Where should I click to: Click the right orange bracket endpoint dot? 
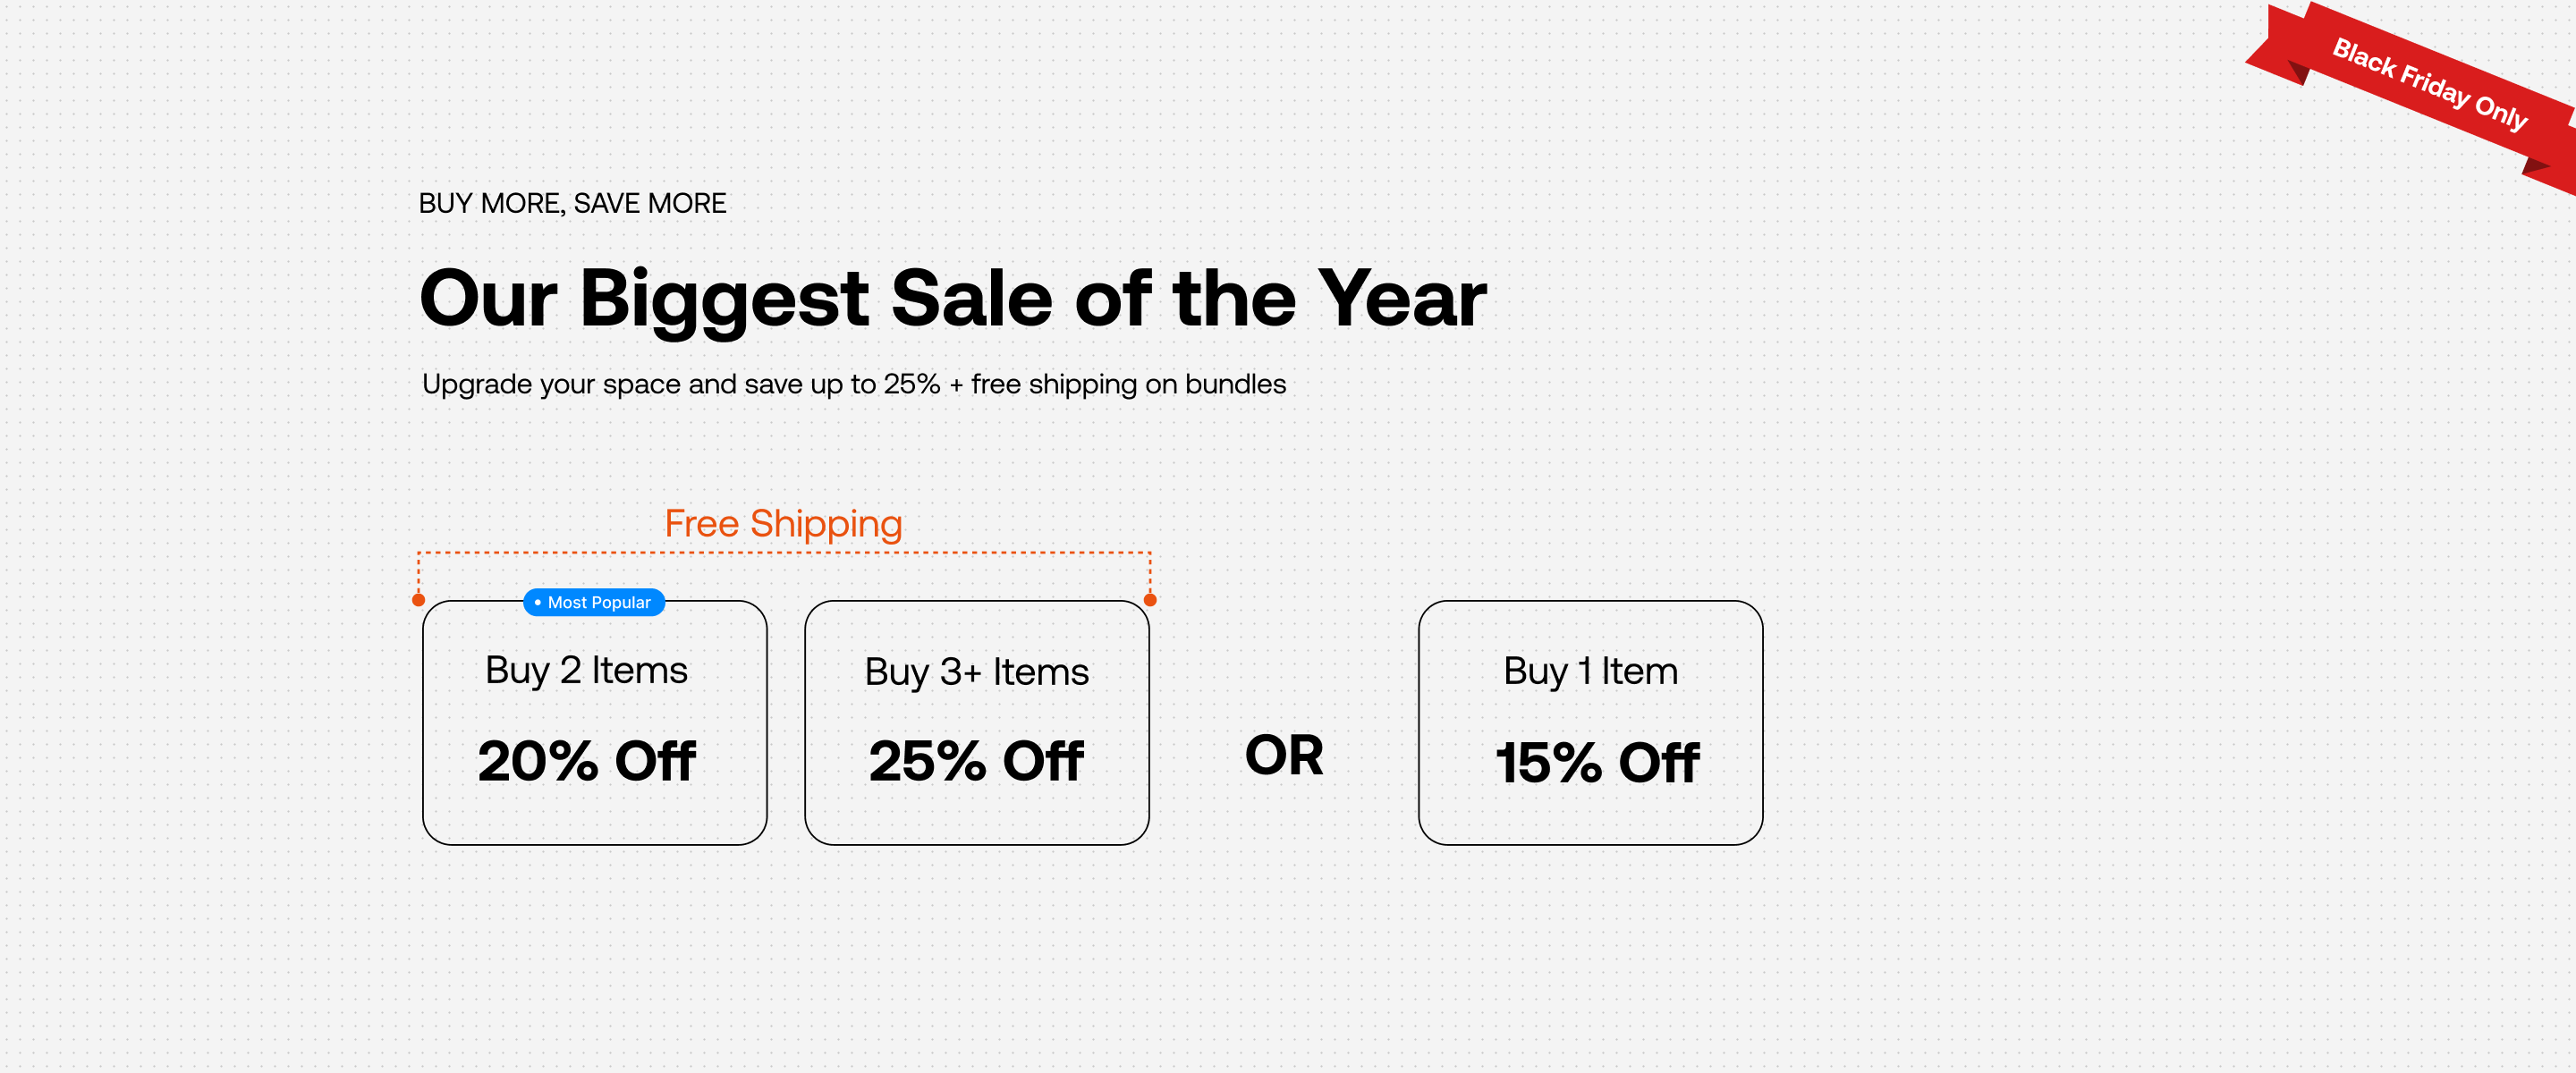(x=1150, y=600)
